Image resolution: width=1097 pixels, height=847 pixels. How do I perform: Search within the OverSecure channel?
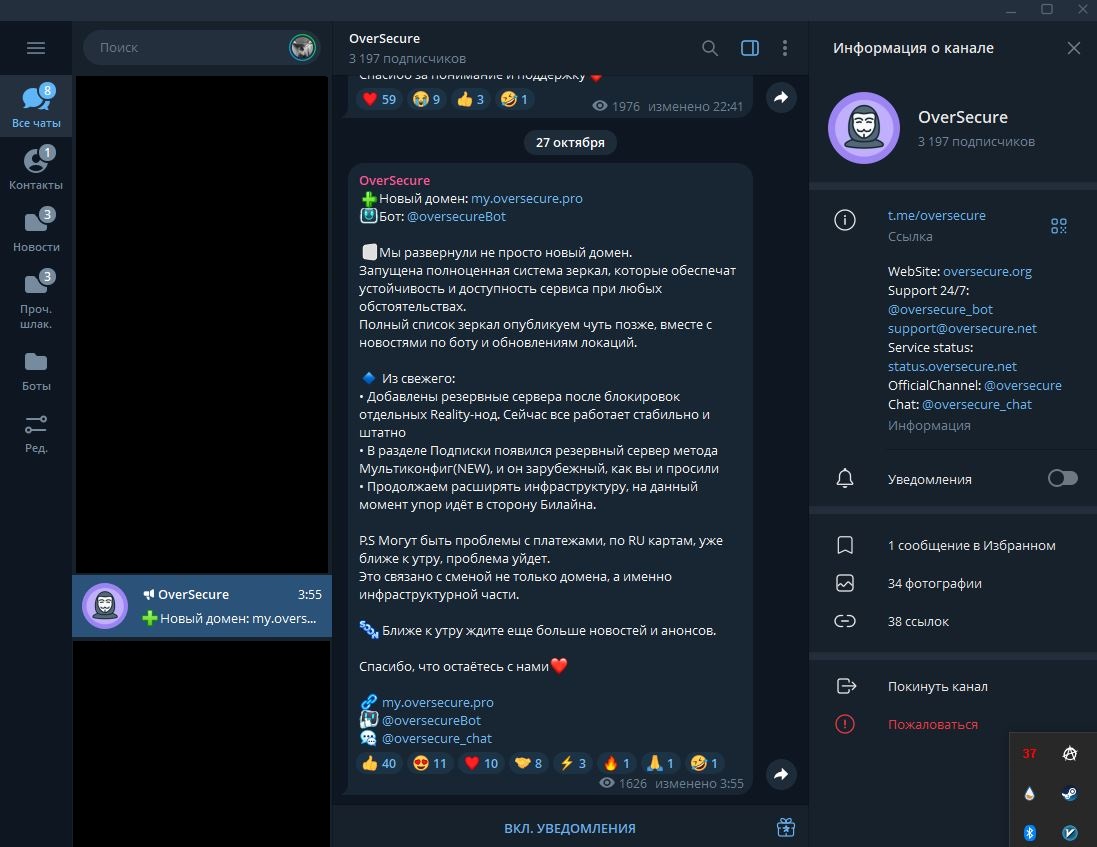click(709, 48)
